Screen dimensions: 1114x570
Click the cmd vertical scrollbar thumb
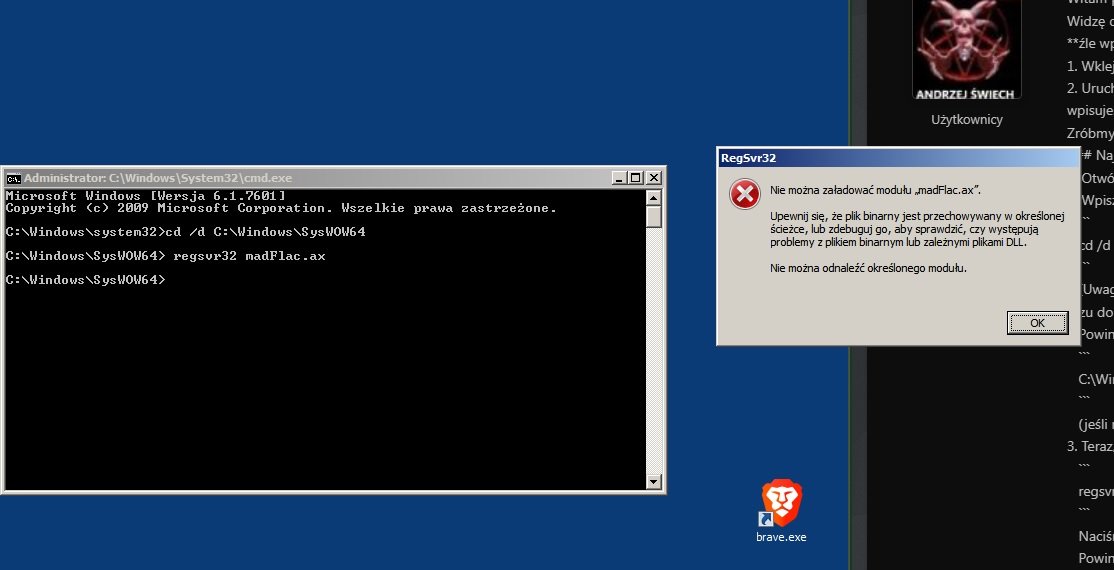pos(654,216)
